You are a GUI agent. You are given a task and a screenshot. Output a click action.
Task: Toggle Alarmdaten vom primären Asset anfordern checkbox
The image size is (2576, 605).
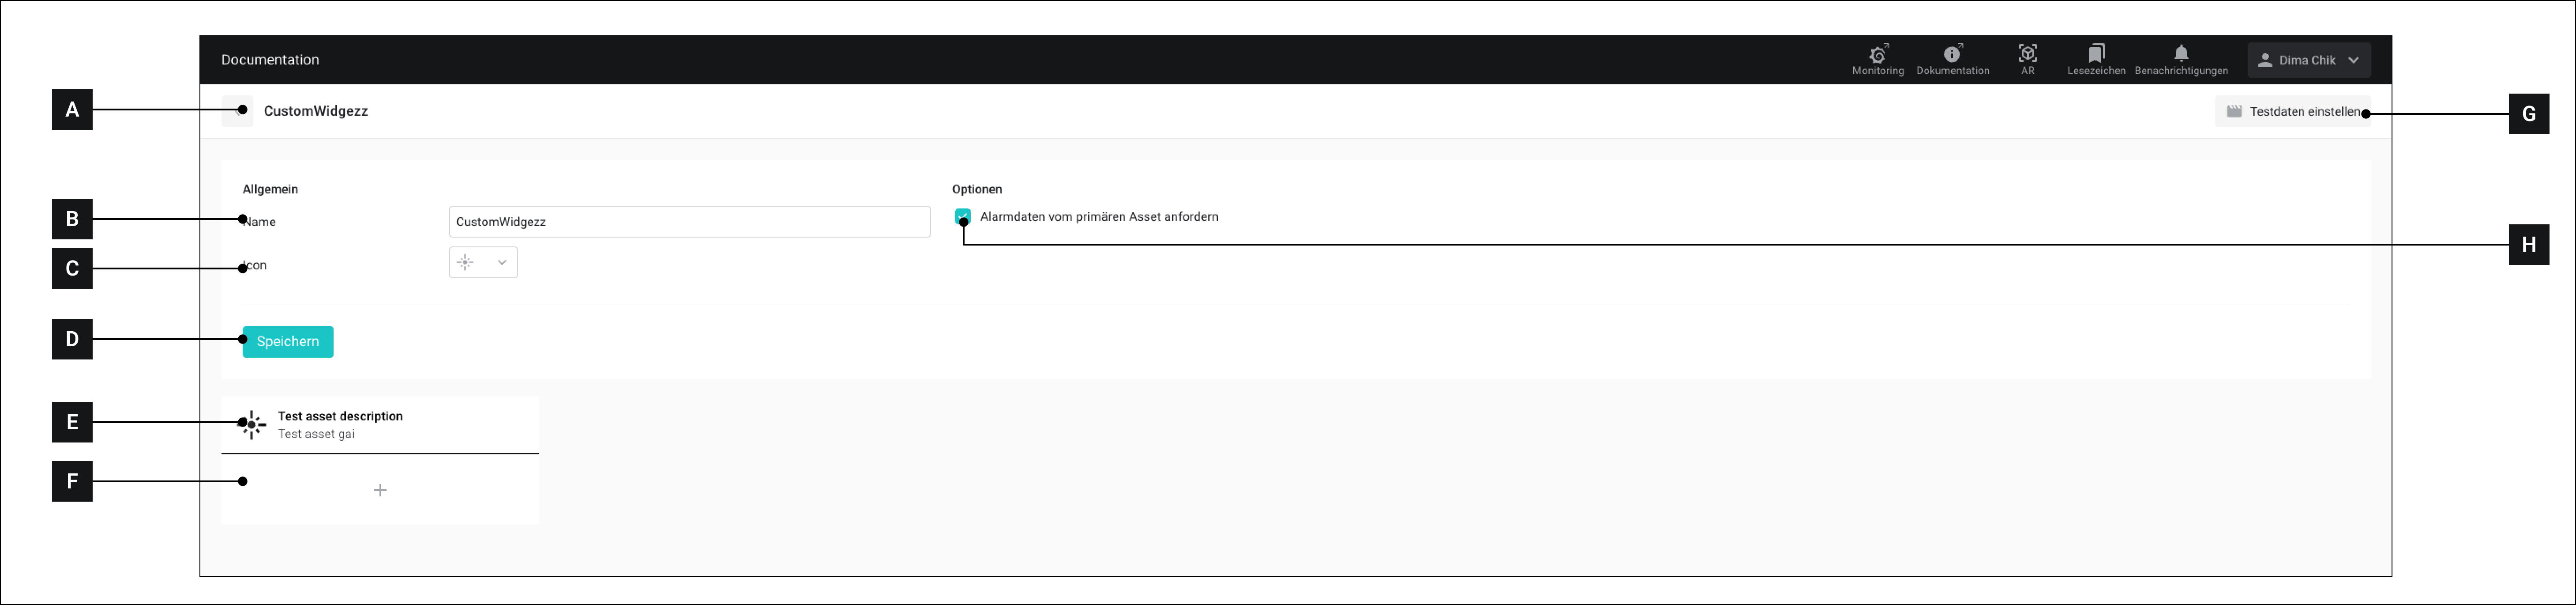point(962,216)
